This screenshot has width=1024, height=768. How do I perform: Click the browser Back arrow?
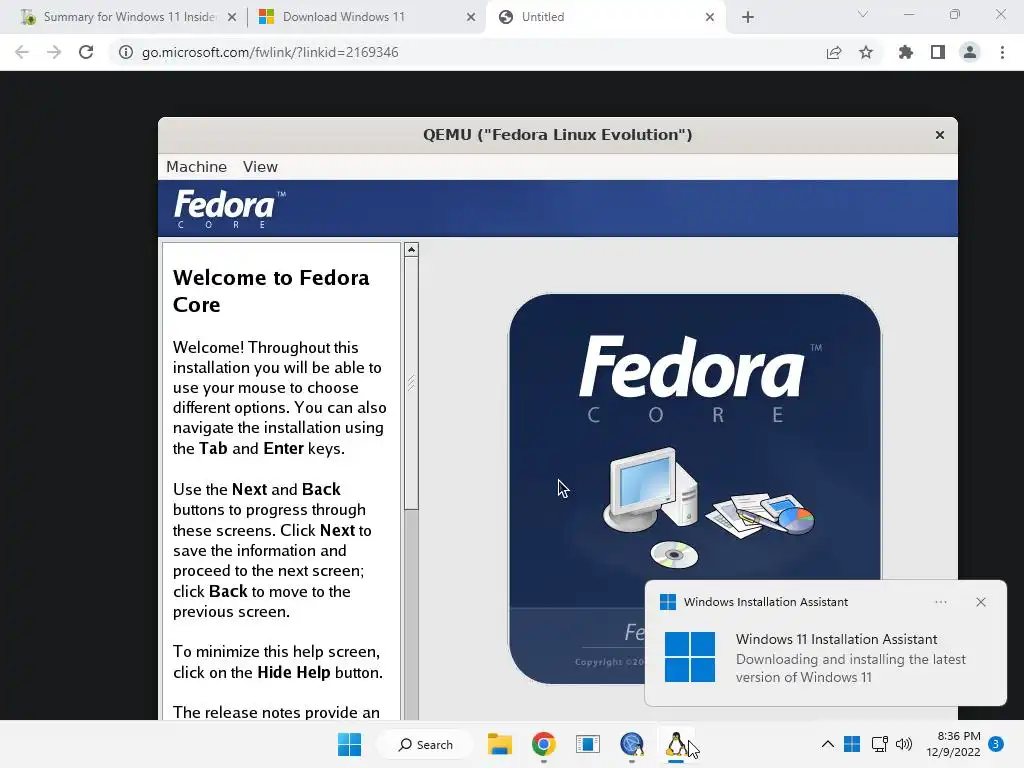point(22,52)
